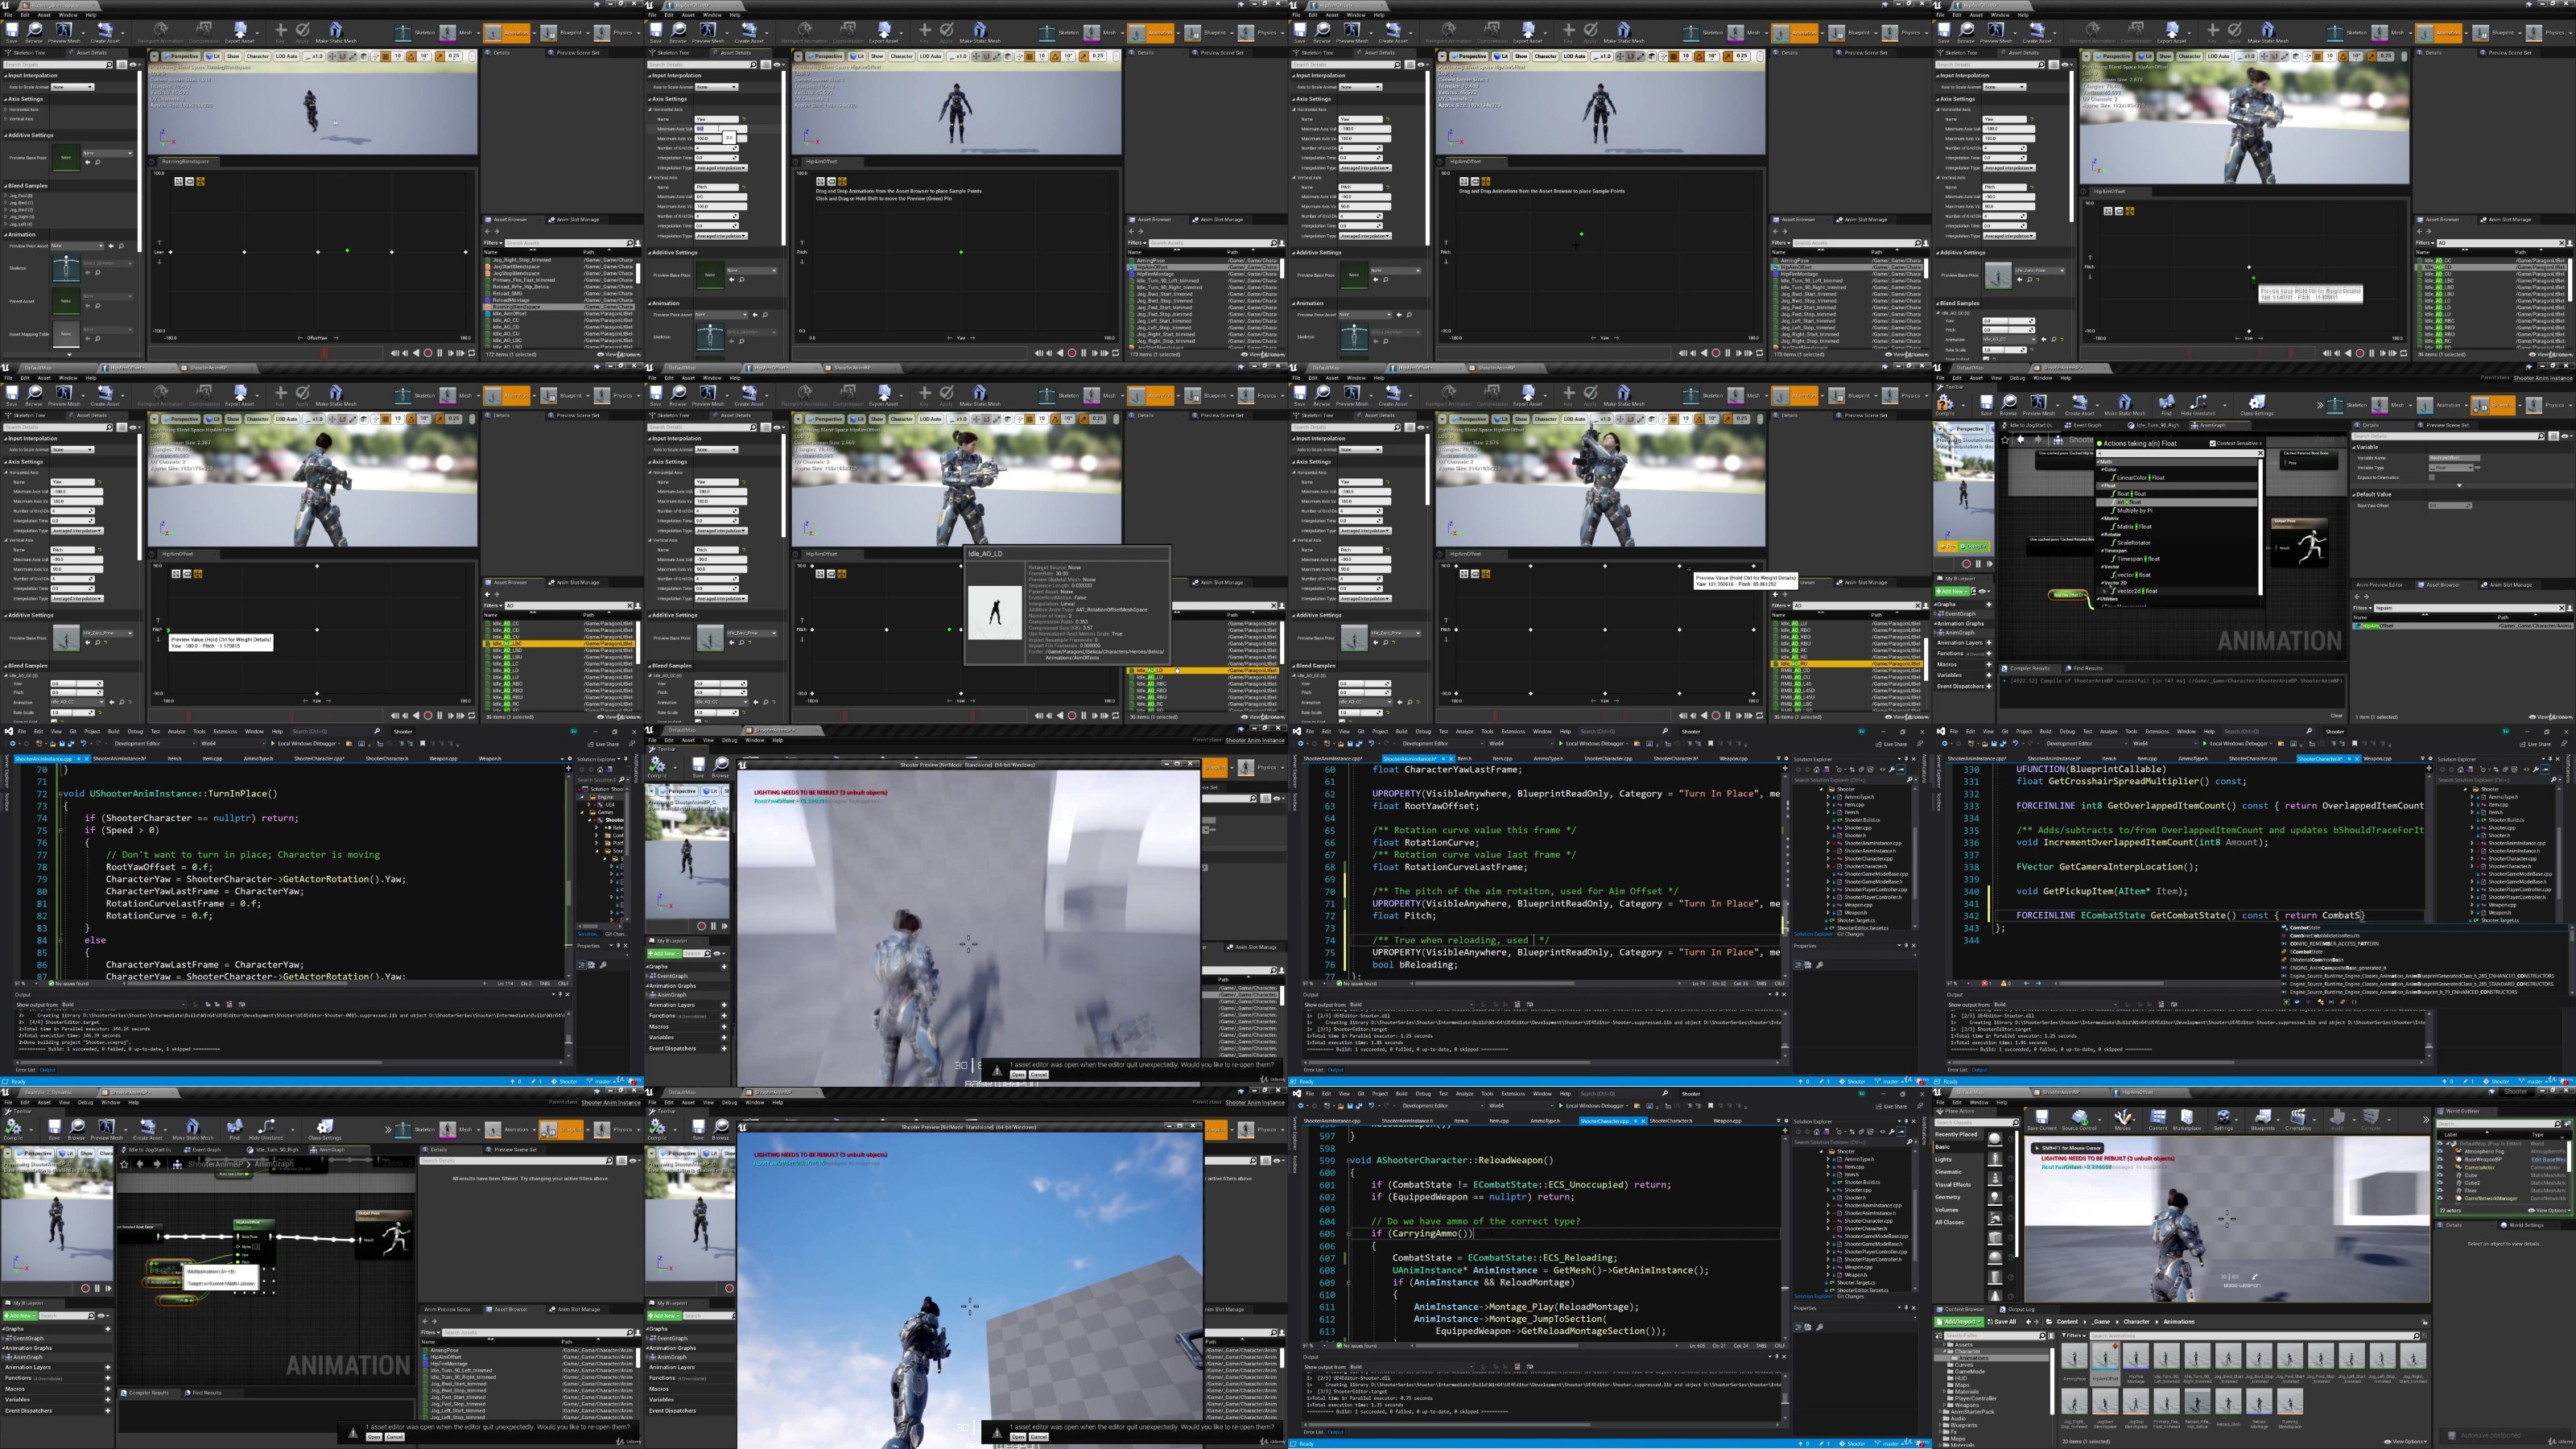Toggle the Context Sensitive checkbox in the float actions menu
2576x1449 pixels.
2212,444
